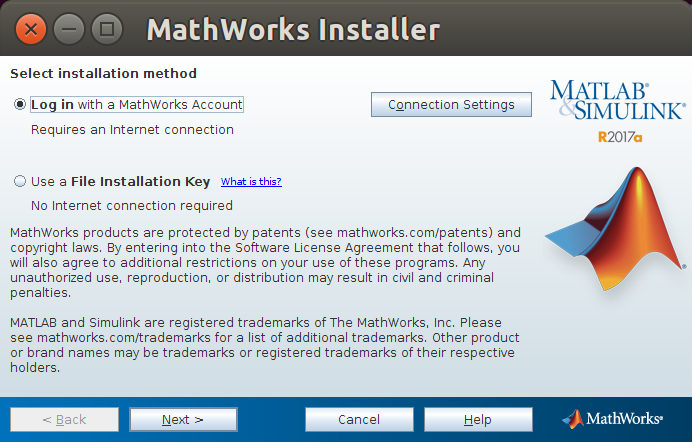
Task: Open Connection Settings
Action: pos(451,105)
